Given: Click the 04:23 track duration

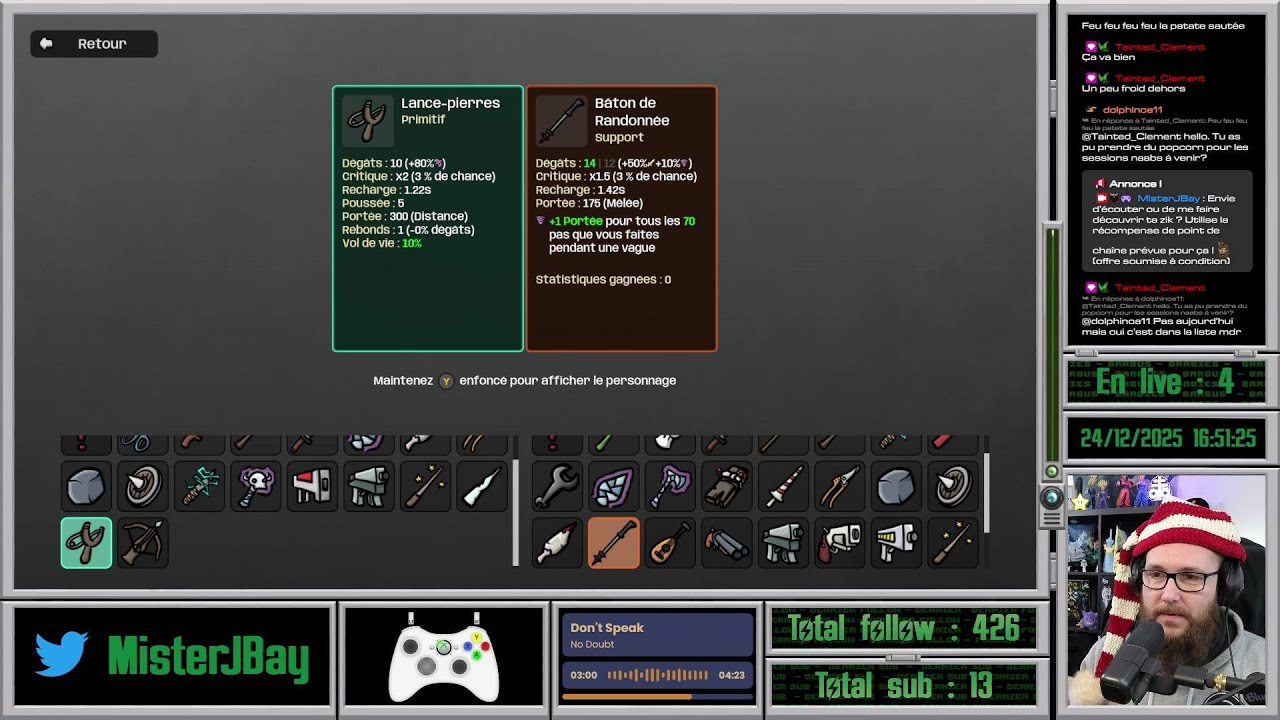Looking at the screenshot, I should coord(731,675).
